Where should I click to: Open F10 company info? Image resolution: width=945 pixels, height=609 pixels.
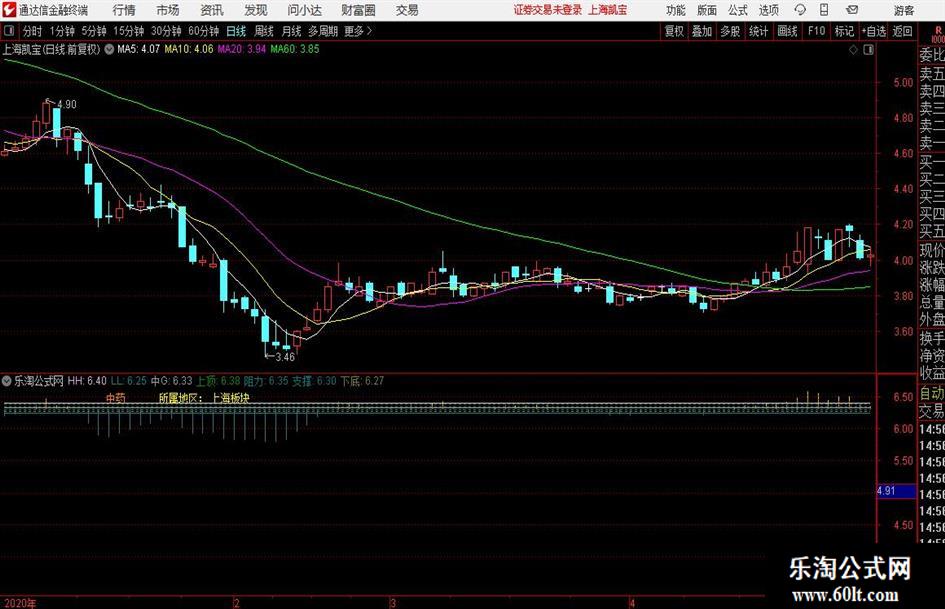[x=816, y=31]
